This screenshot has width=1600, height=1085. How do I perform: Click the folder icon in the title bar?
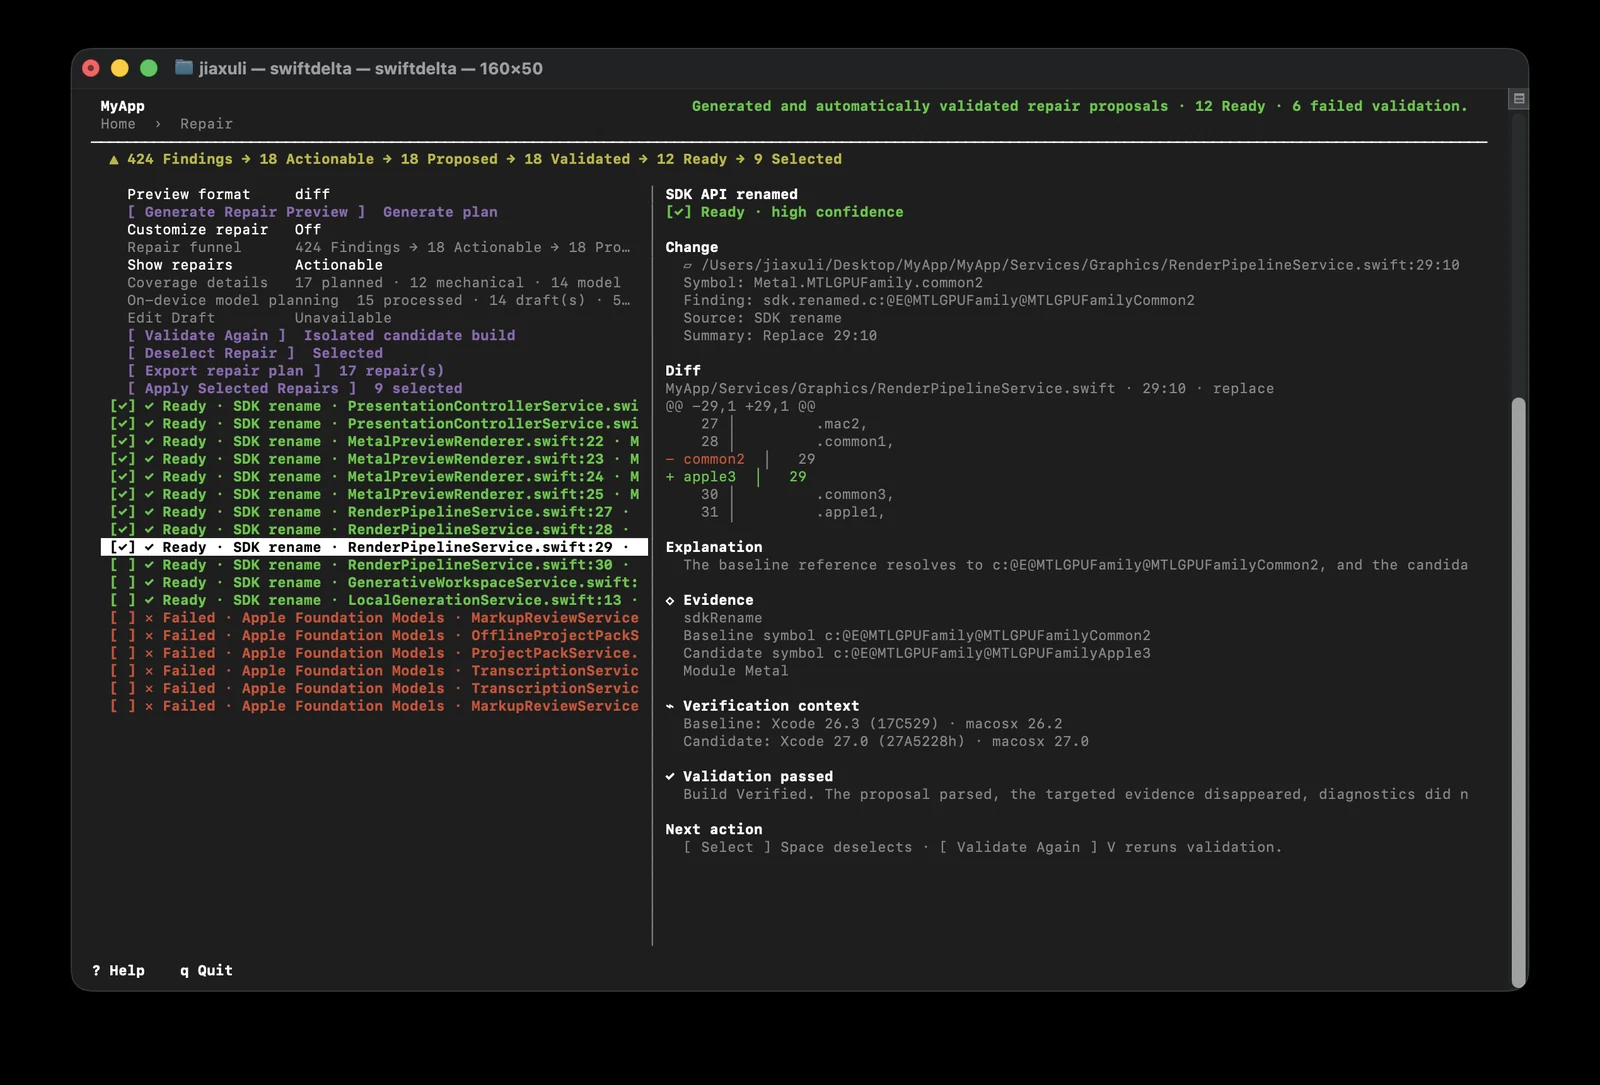pos(183,68)
